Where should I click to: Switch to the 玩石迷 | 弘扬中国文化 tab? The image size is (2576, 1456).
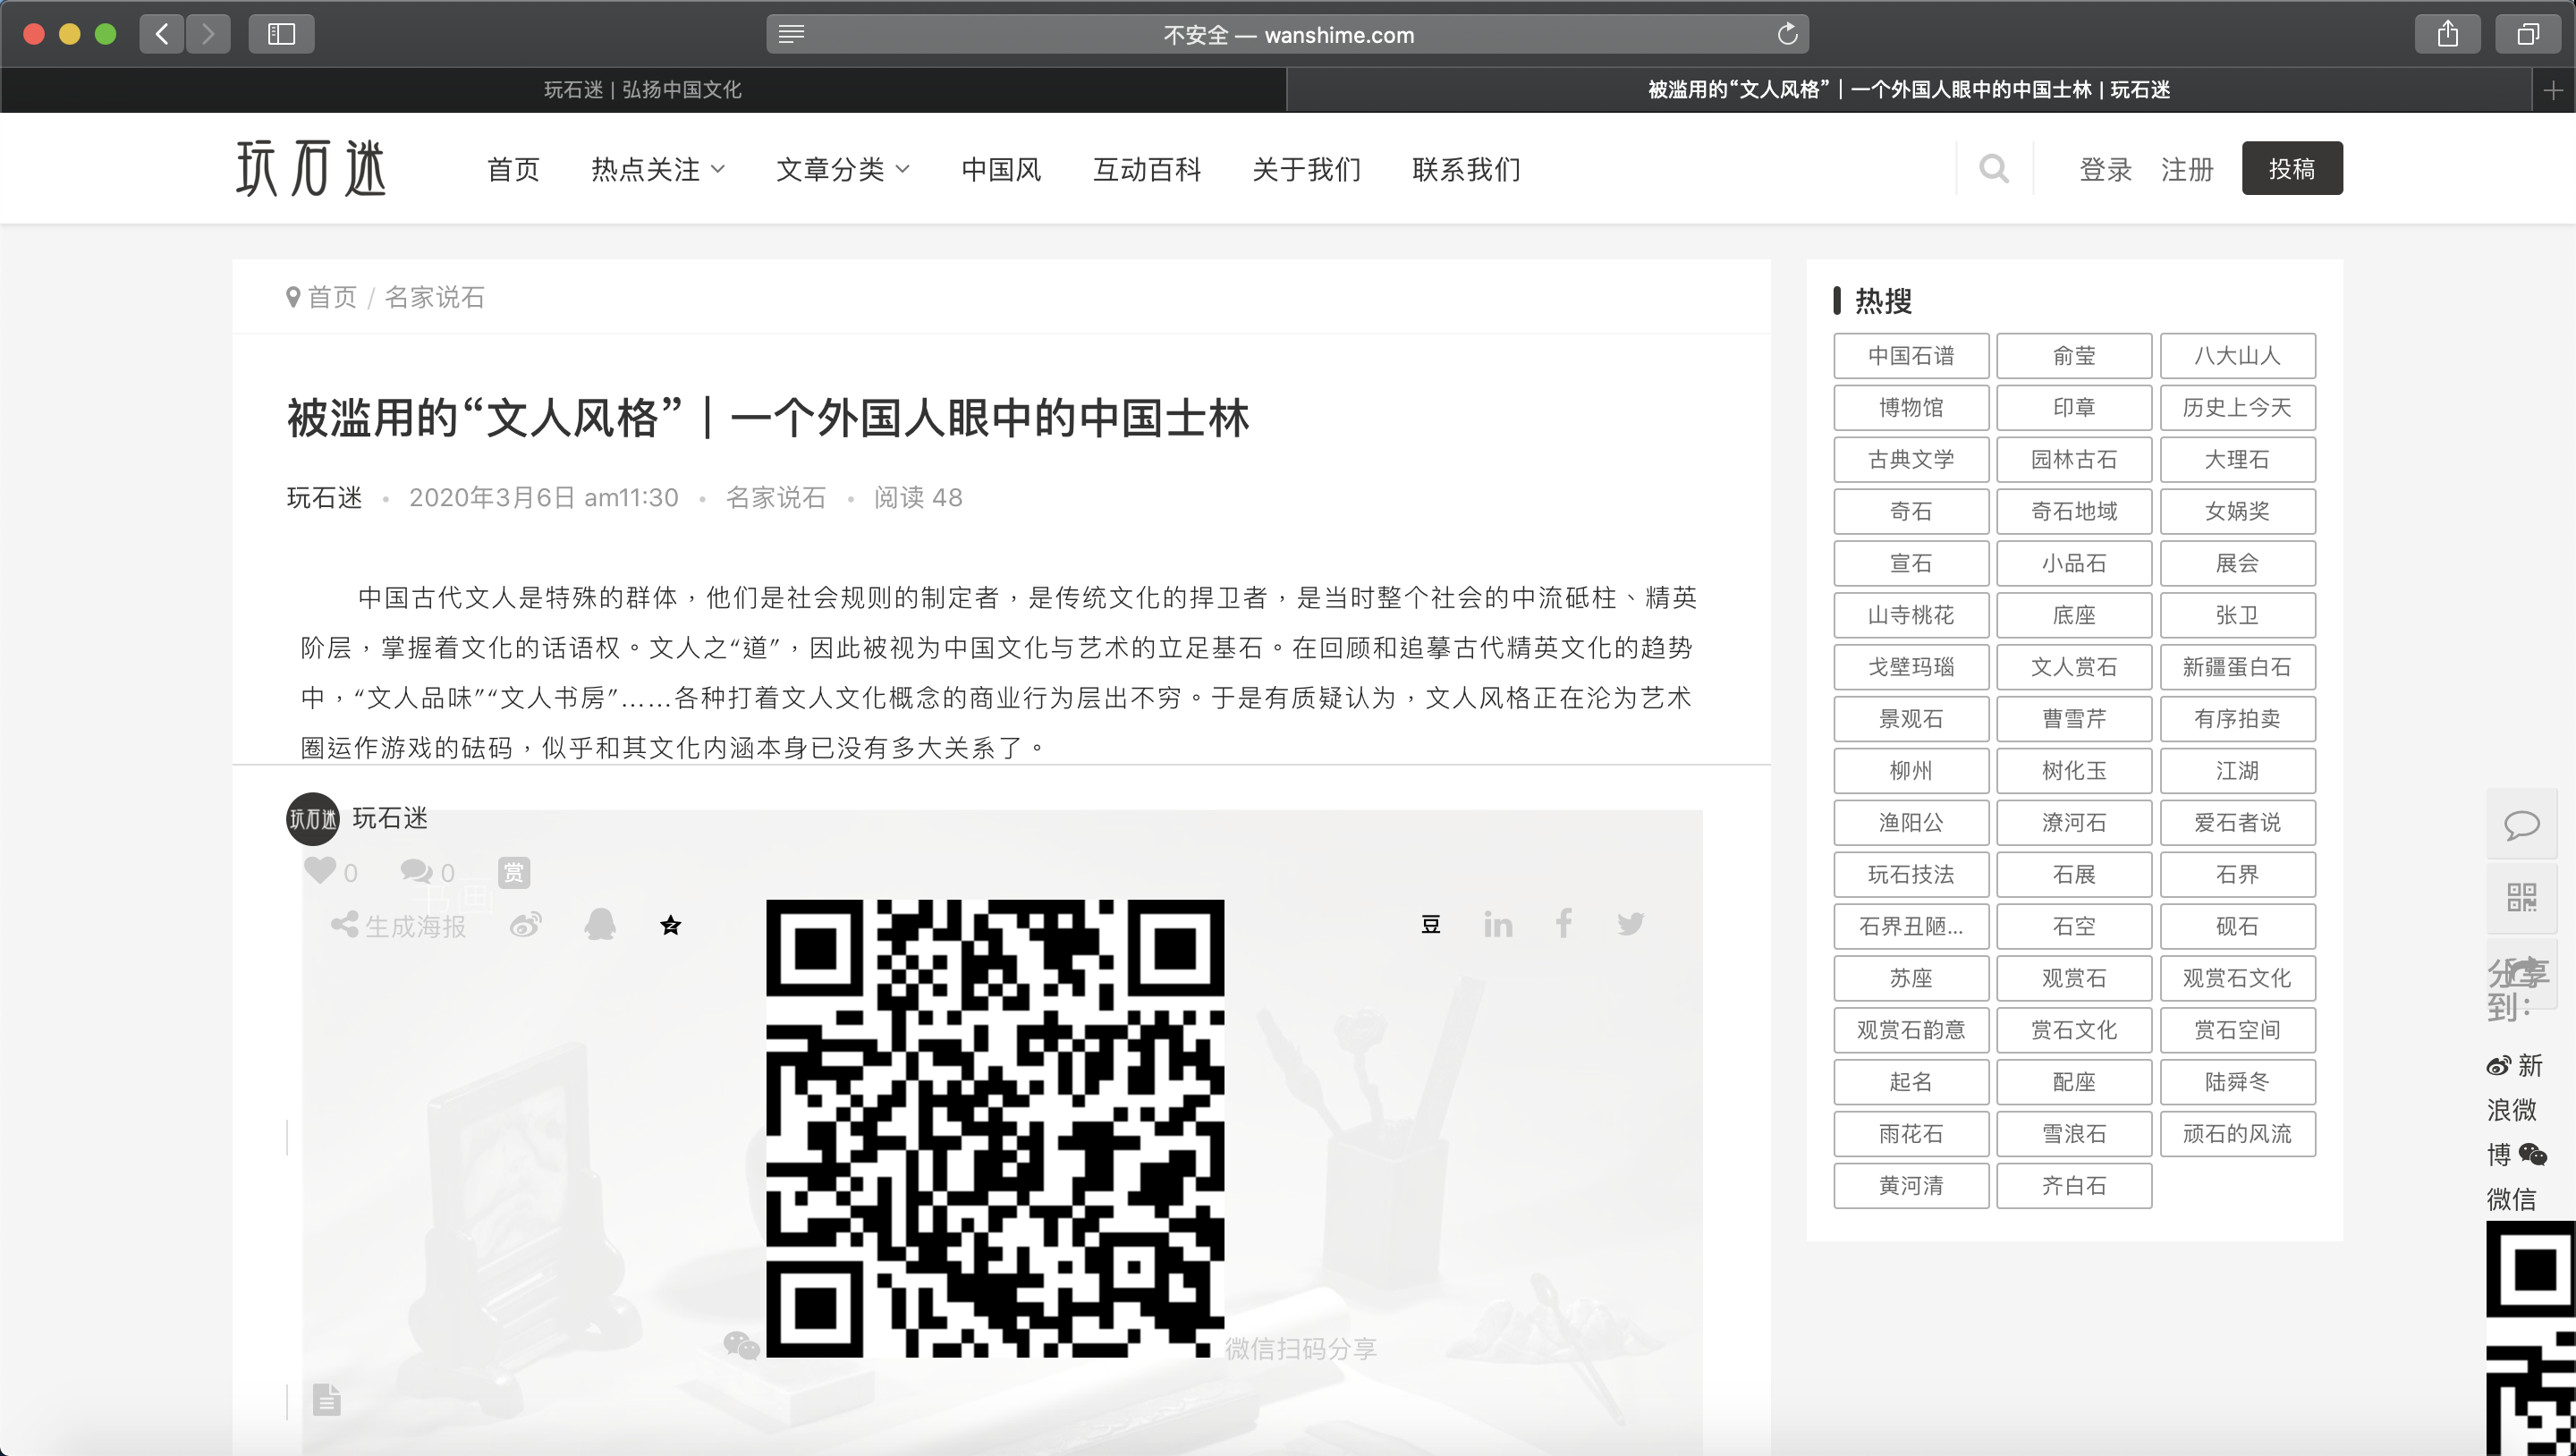tap(643, 90)
